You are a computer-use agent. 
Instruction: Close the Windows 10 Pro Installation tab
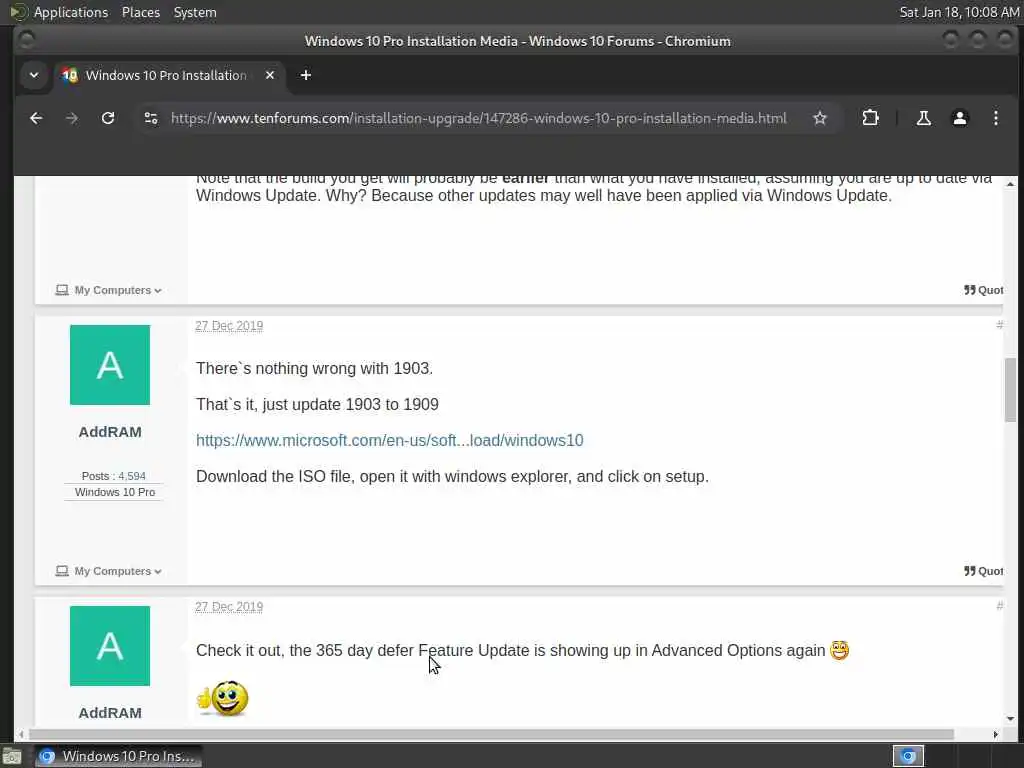coord(270,75)
